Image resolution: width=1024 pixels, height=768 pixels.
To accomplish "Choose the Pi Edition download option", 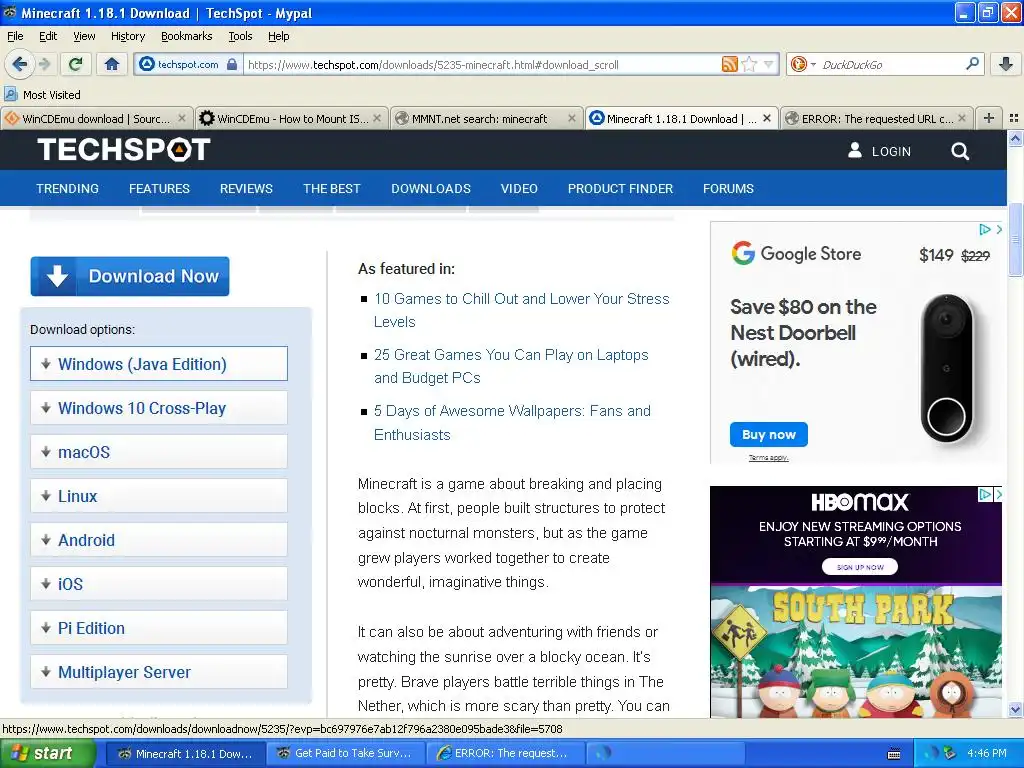I will 159,628.
